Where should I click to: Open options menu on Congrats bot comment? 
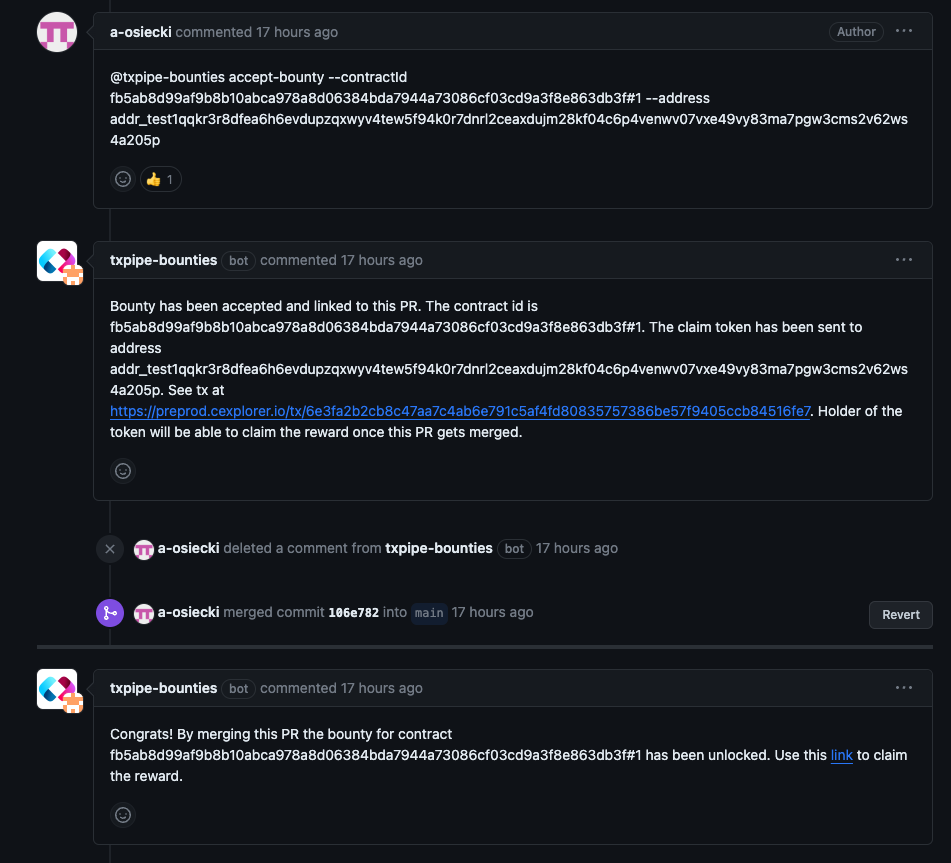pos(904,687)
